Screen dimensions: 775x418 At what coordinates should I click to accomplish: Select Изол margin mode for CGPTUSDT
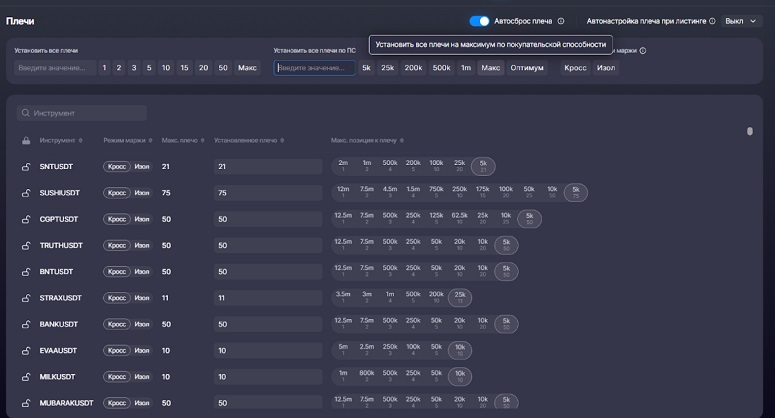142,219
